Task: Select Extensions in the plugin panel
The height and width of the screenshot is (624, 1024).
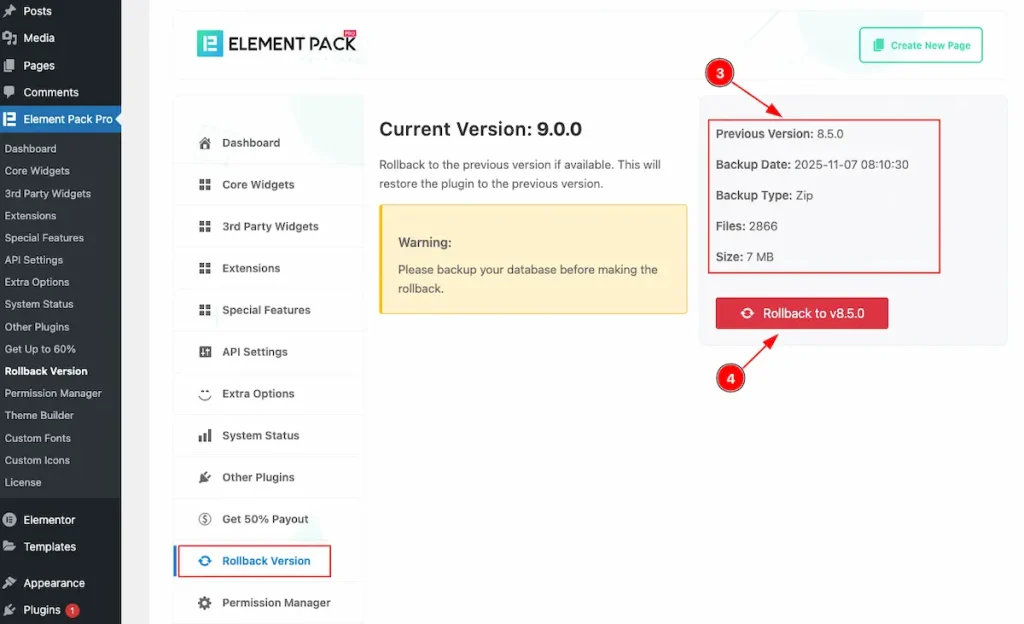Action: [251, 268]
